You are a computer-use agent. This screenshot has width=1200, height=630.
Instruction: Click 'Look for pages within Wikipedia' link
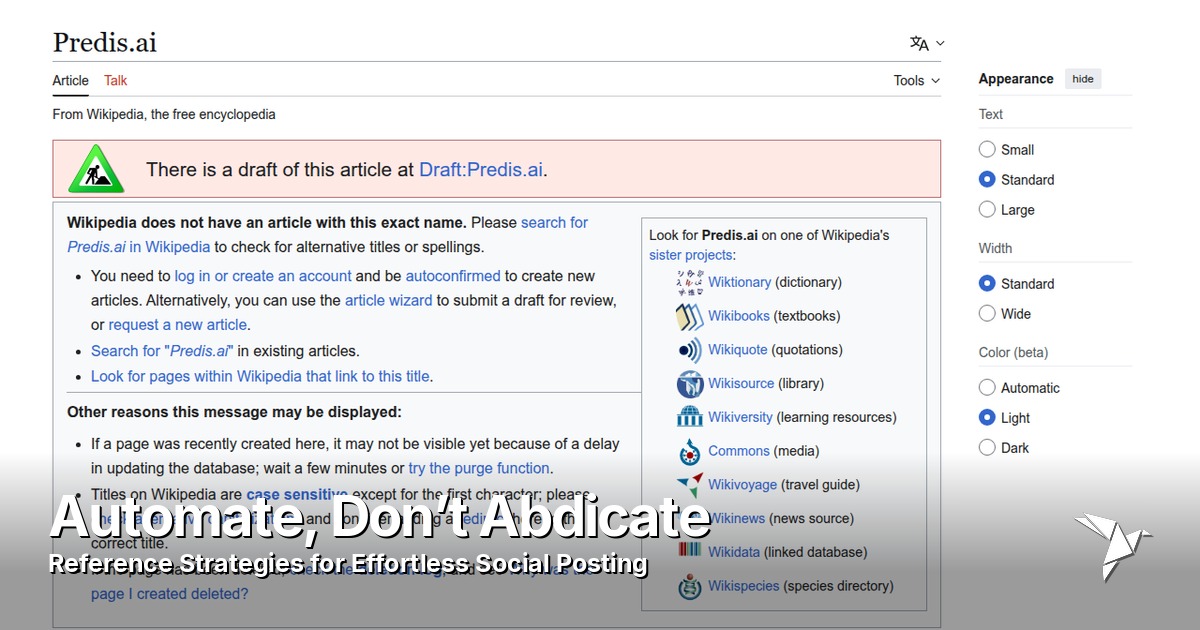coord(261,377)
